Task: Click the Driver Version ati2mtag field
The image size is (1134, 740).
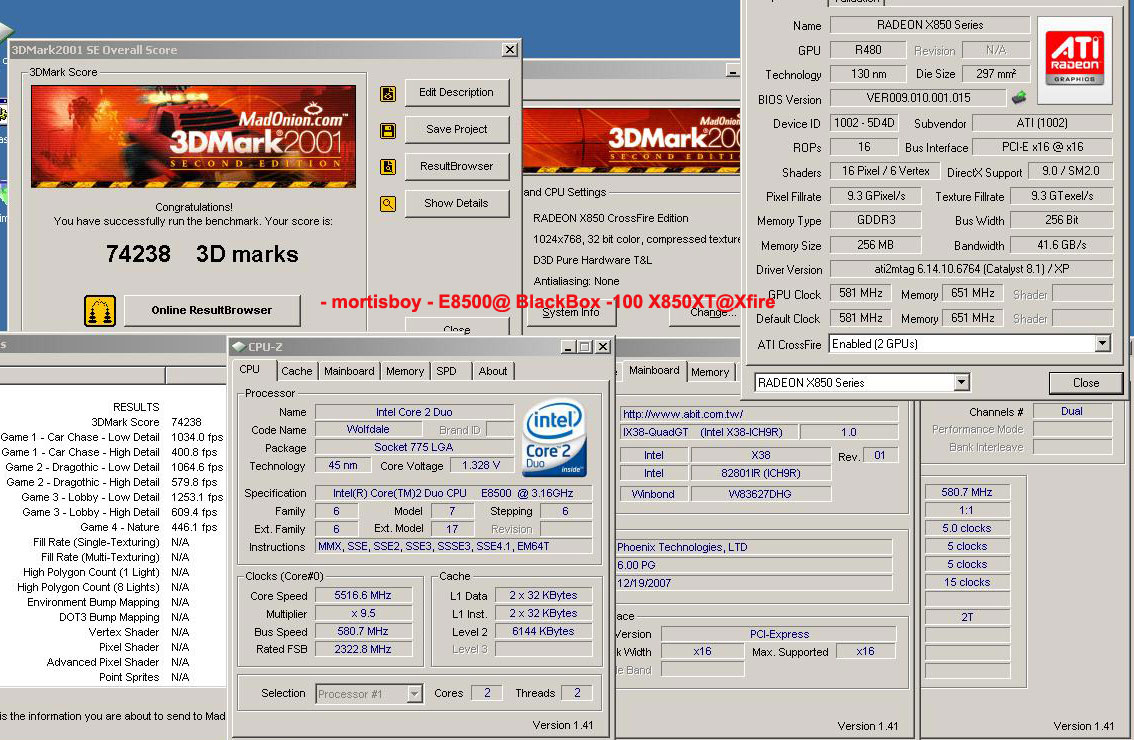Action: (x=971, y=269)
